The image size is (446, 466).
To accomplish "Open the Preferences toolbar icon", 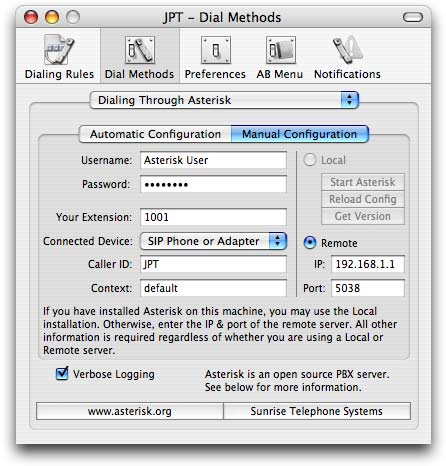I will point(215,57).
